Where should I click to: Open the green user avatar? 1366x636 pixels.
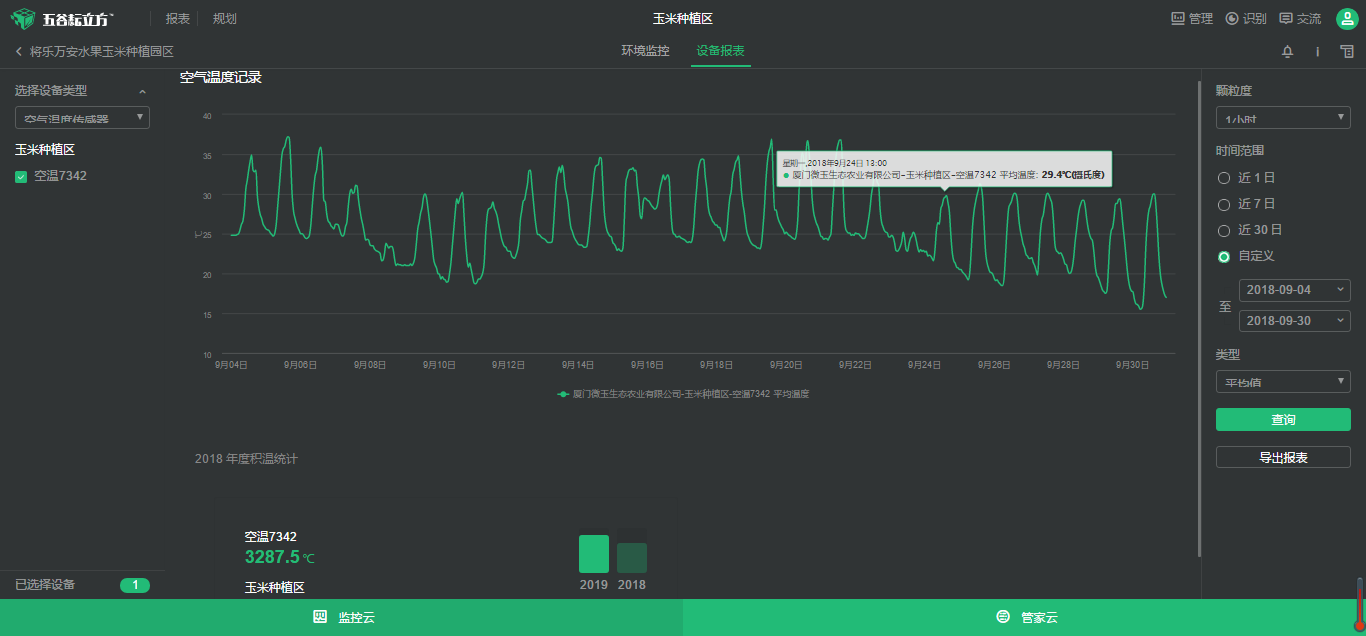1347,19
